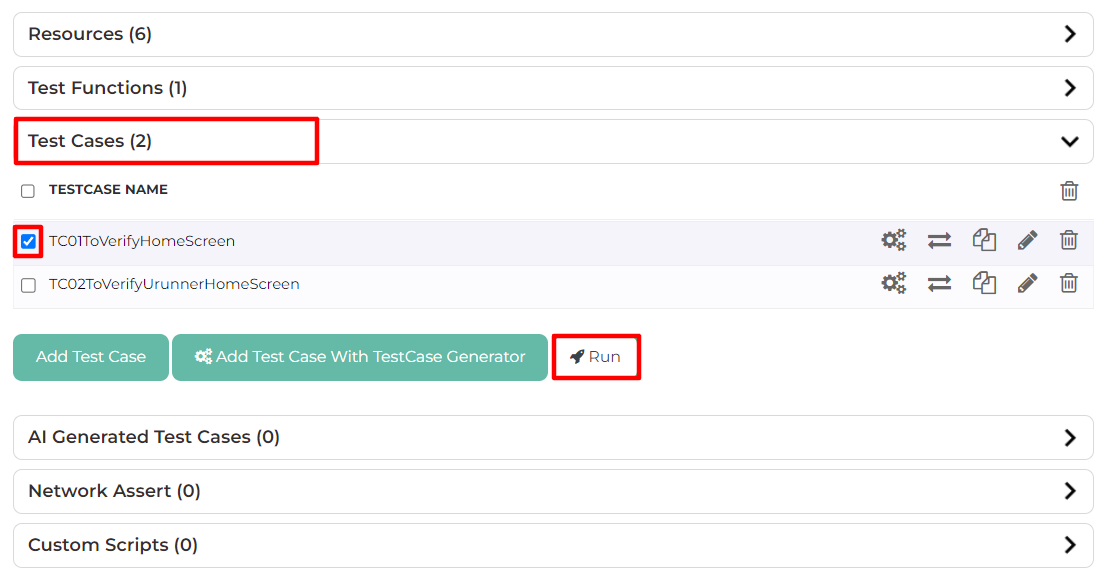
Task: Check the TC02ToVerifyUrunnerHomeScreen checkbox
Action: (x=28, y=285)
